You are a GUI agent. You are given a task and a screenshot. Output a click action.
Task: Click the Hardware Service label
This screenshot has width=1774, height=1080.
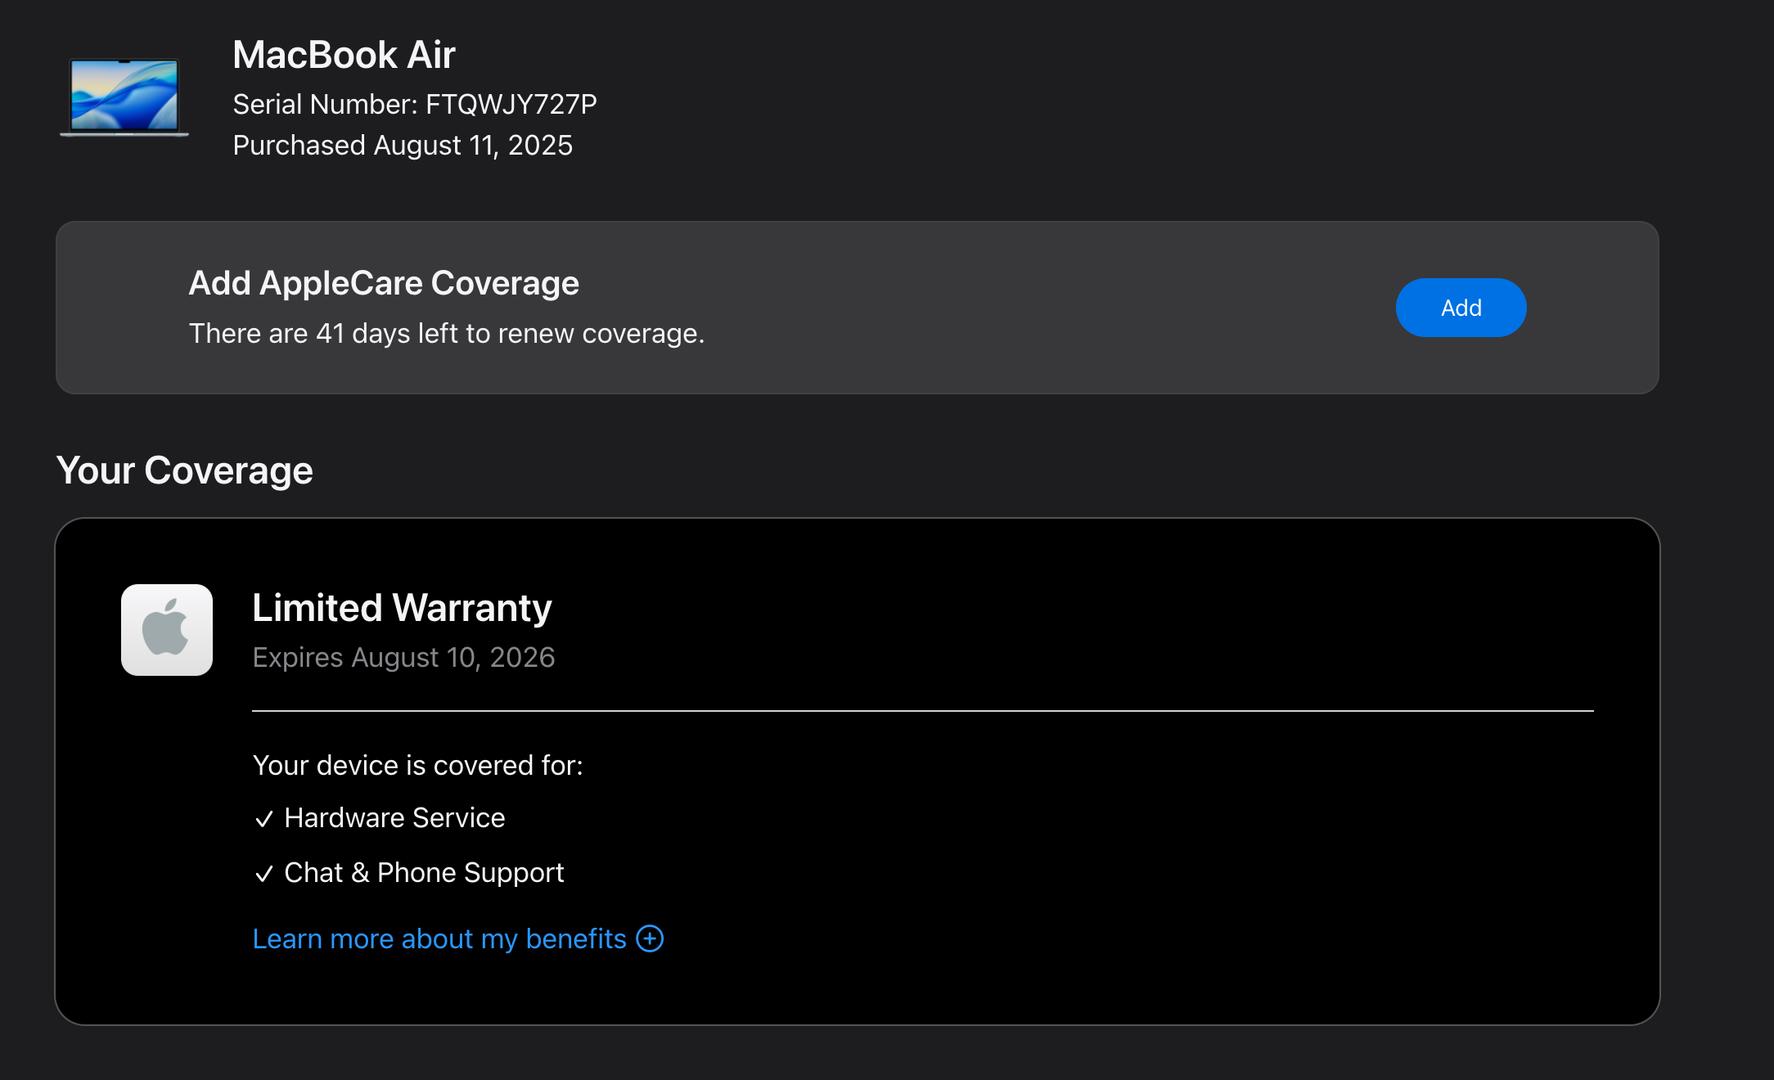[394, 818]
